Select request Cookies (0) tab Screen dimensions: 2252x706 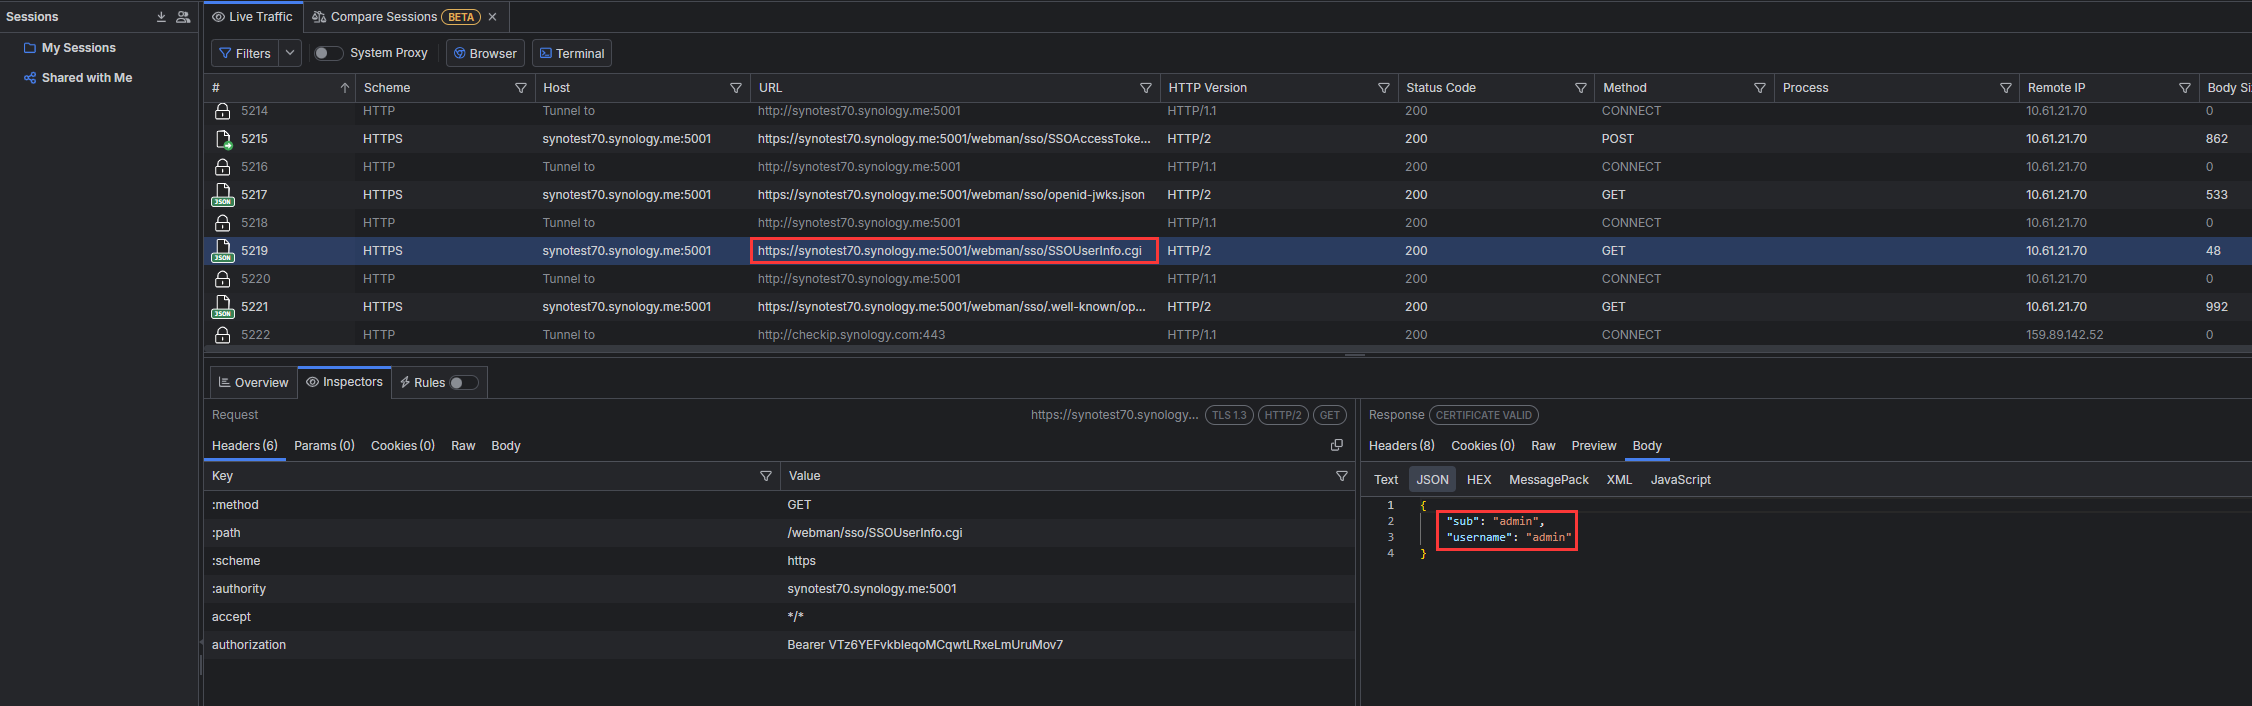pyautogui.click(x=403, y=446)
